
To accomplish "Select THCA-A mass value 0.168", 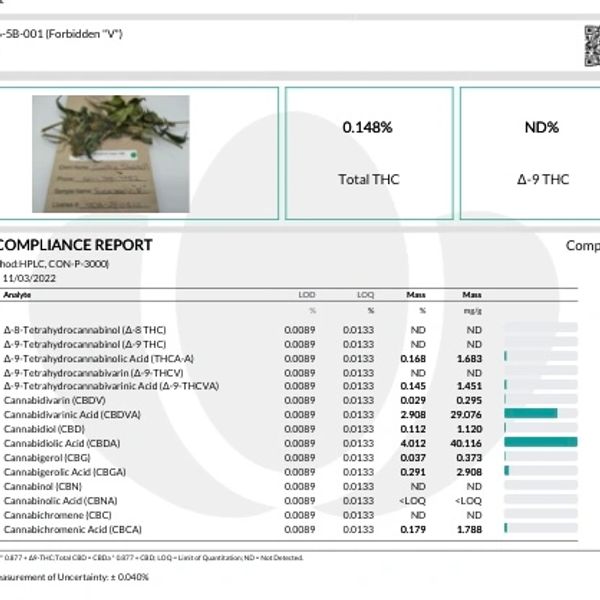I will 413,359.
